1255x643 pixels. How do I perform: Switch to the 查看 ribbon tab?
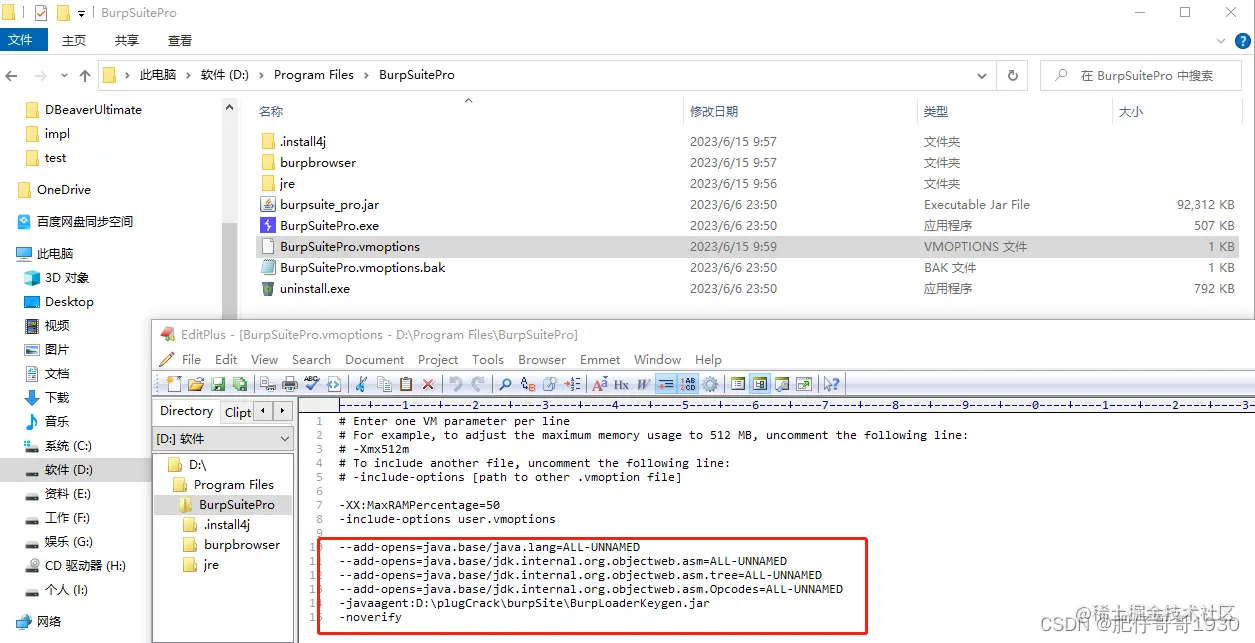coord(180,40)
